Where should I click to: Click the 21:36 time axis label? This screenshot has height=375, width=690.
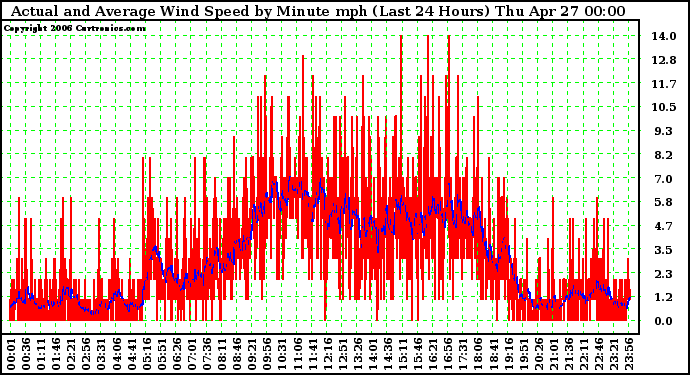pyautogui.click(x=568, y=354)
